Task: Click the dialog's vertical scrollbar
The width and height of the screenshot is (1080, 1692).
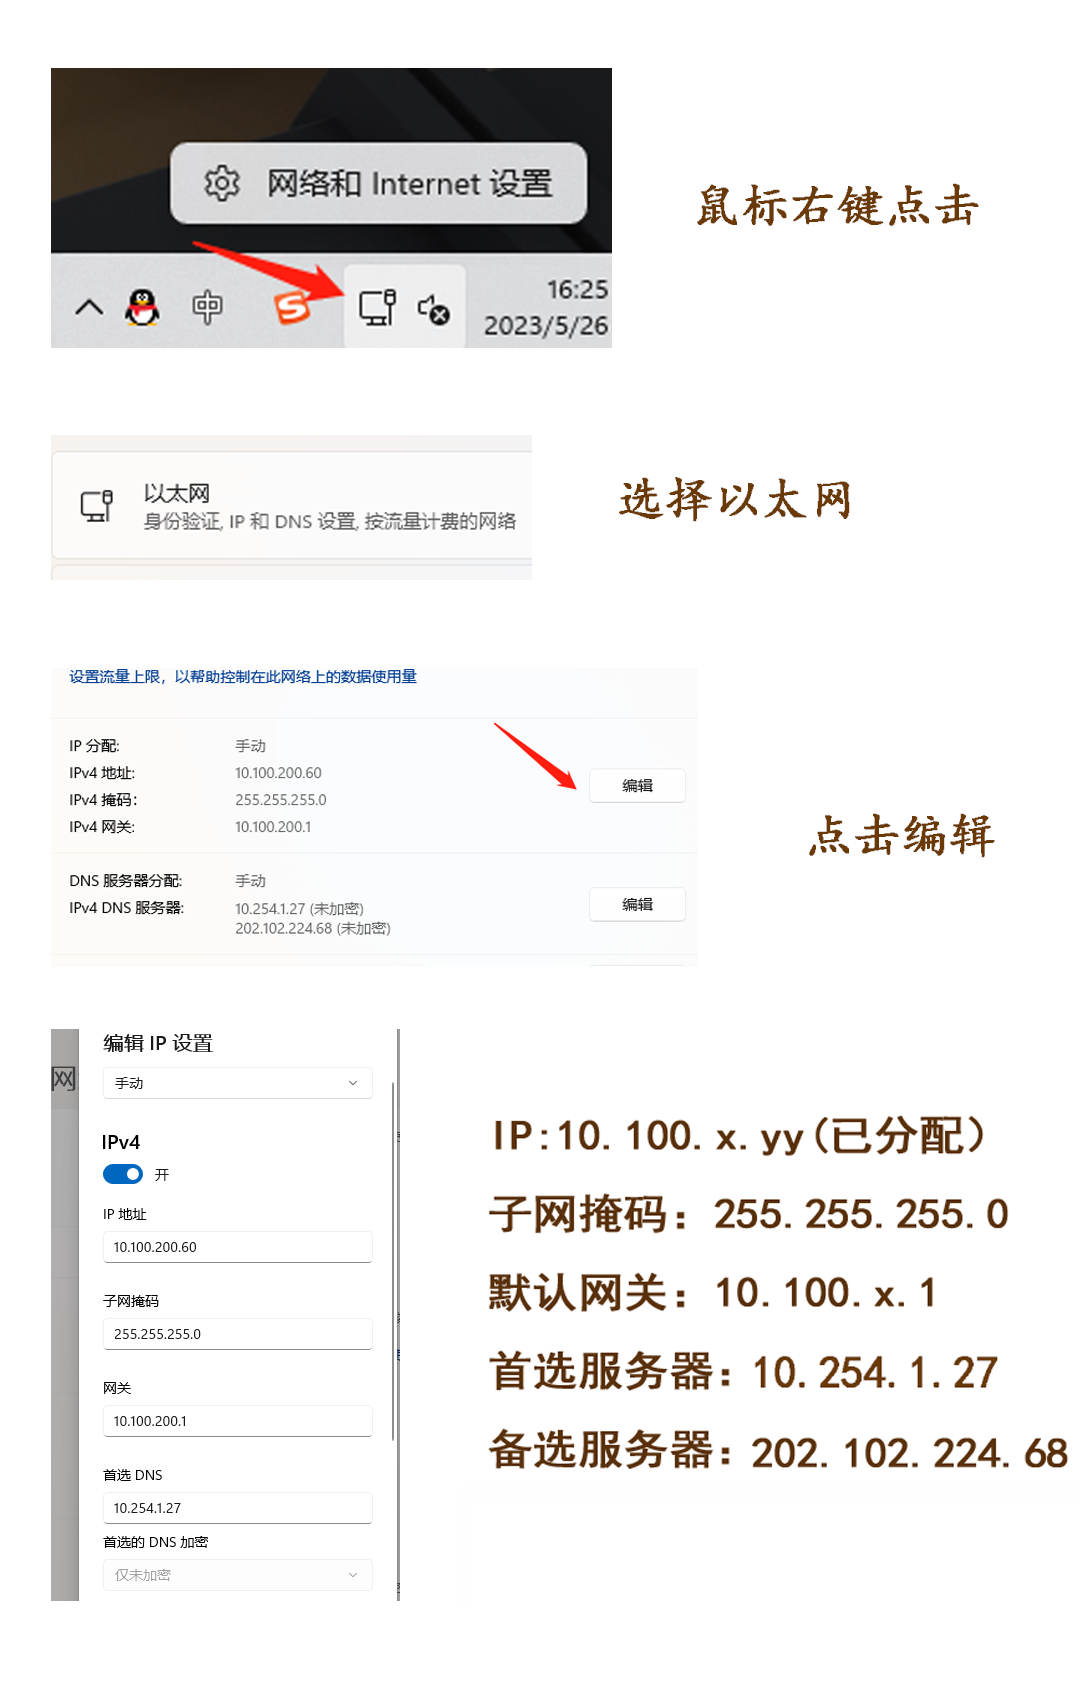Action: click(x=394, y=1260)
